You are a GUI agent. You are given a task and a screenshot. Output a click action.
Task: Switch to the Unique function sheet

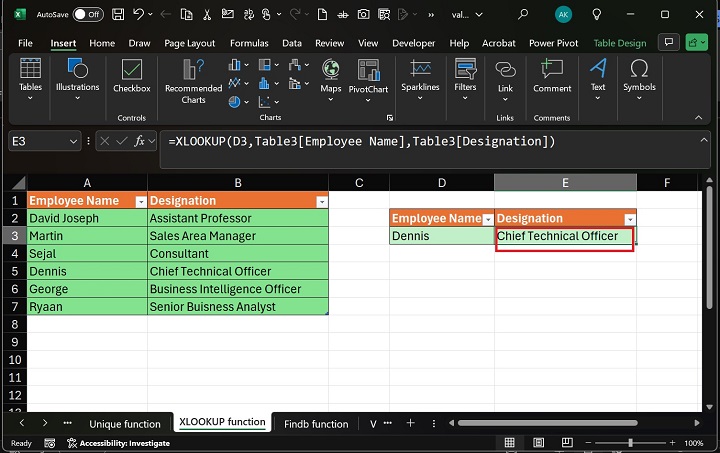[x=125, y=424]
